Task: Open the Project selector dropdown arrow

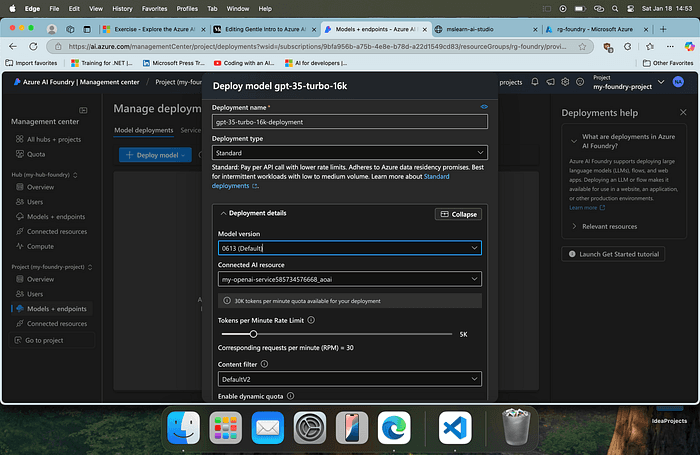Action: [x=661, y=82]
